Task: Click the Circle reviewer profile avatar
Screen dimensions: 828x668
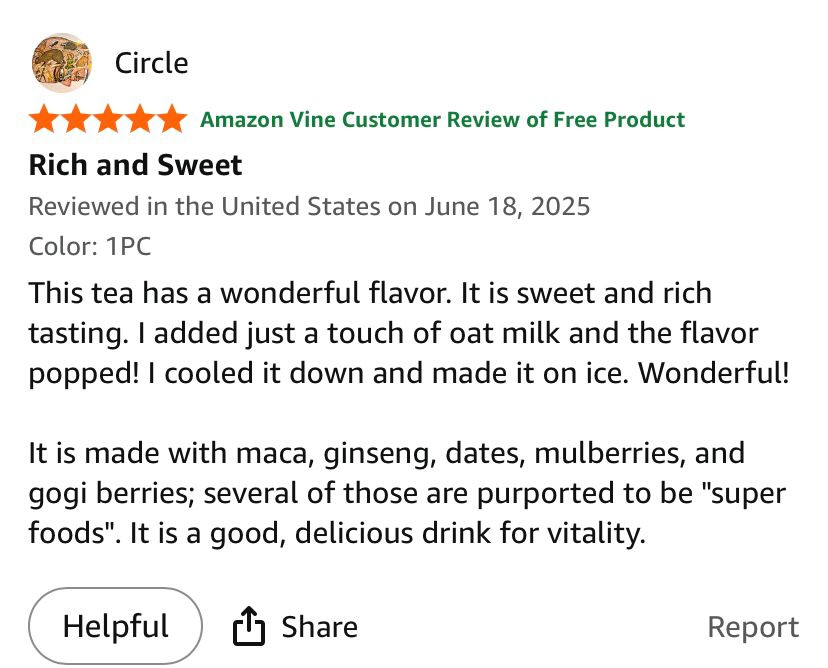Action: click(x=61, y=63)
